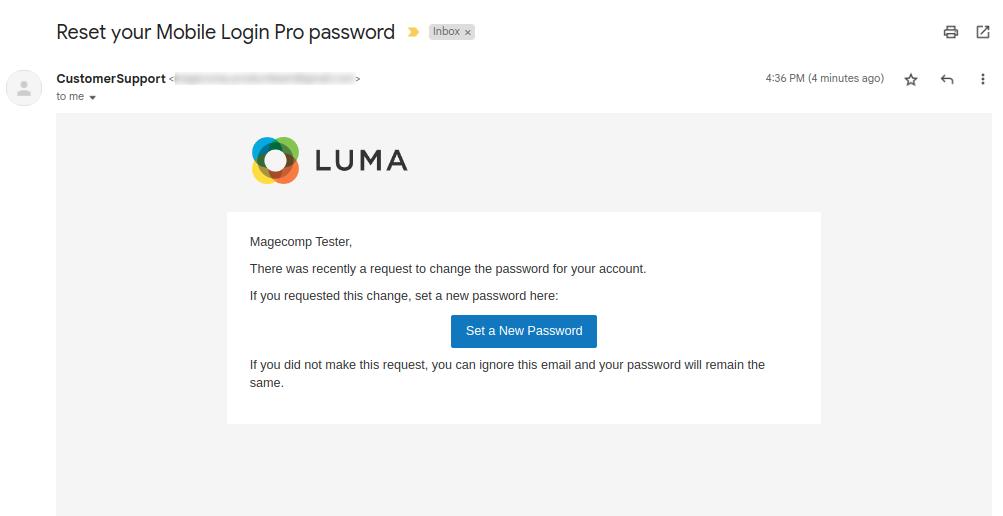The image size is (1003, 516).
Task: Click the LUMA wordmark text
Action: pyautogui.click(x=361, y=160)
